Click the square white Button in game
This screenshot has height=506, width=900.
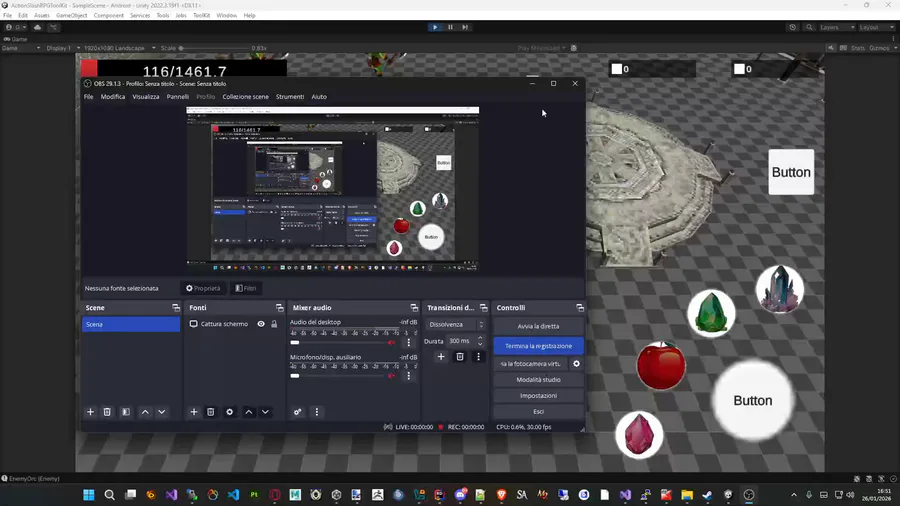791,172
